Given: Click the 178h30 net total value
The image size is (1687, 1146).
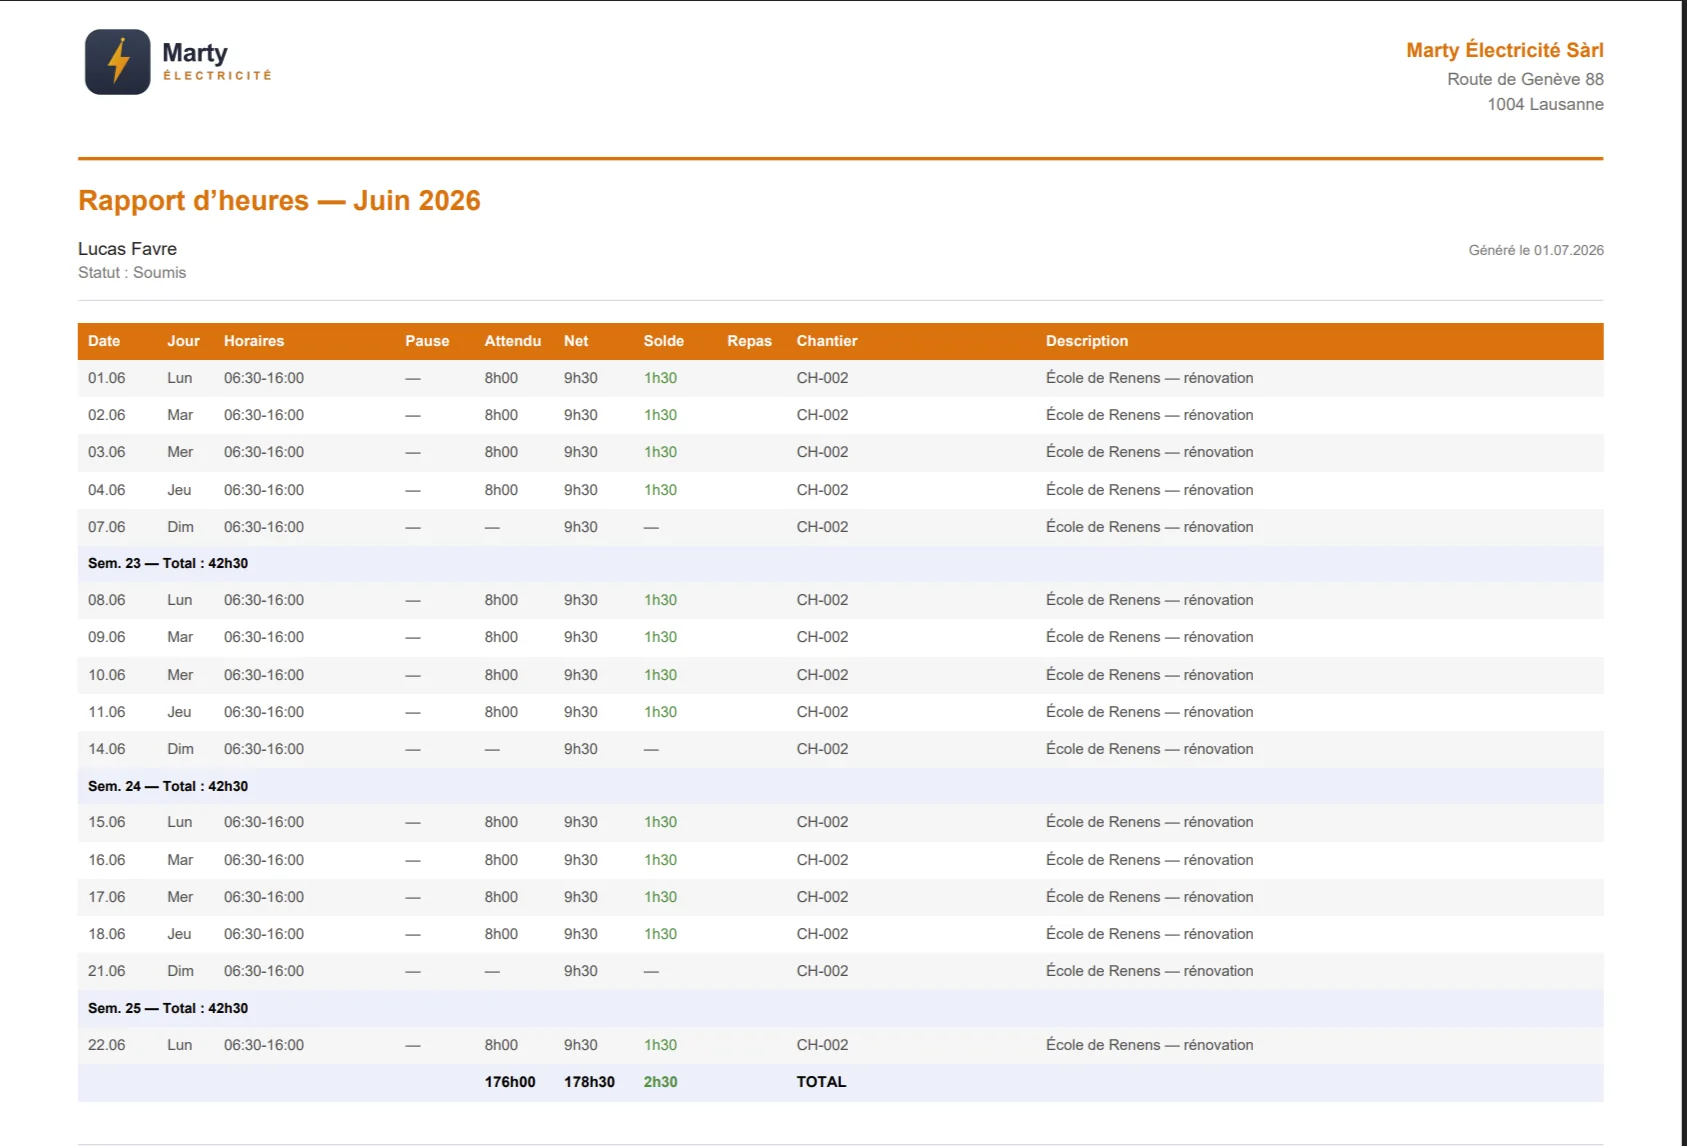Looking at the screenshot, I should pos(589,1082).
